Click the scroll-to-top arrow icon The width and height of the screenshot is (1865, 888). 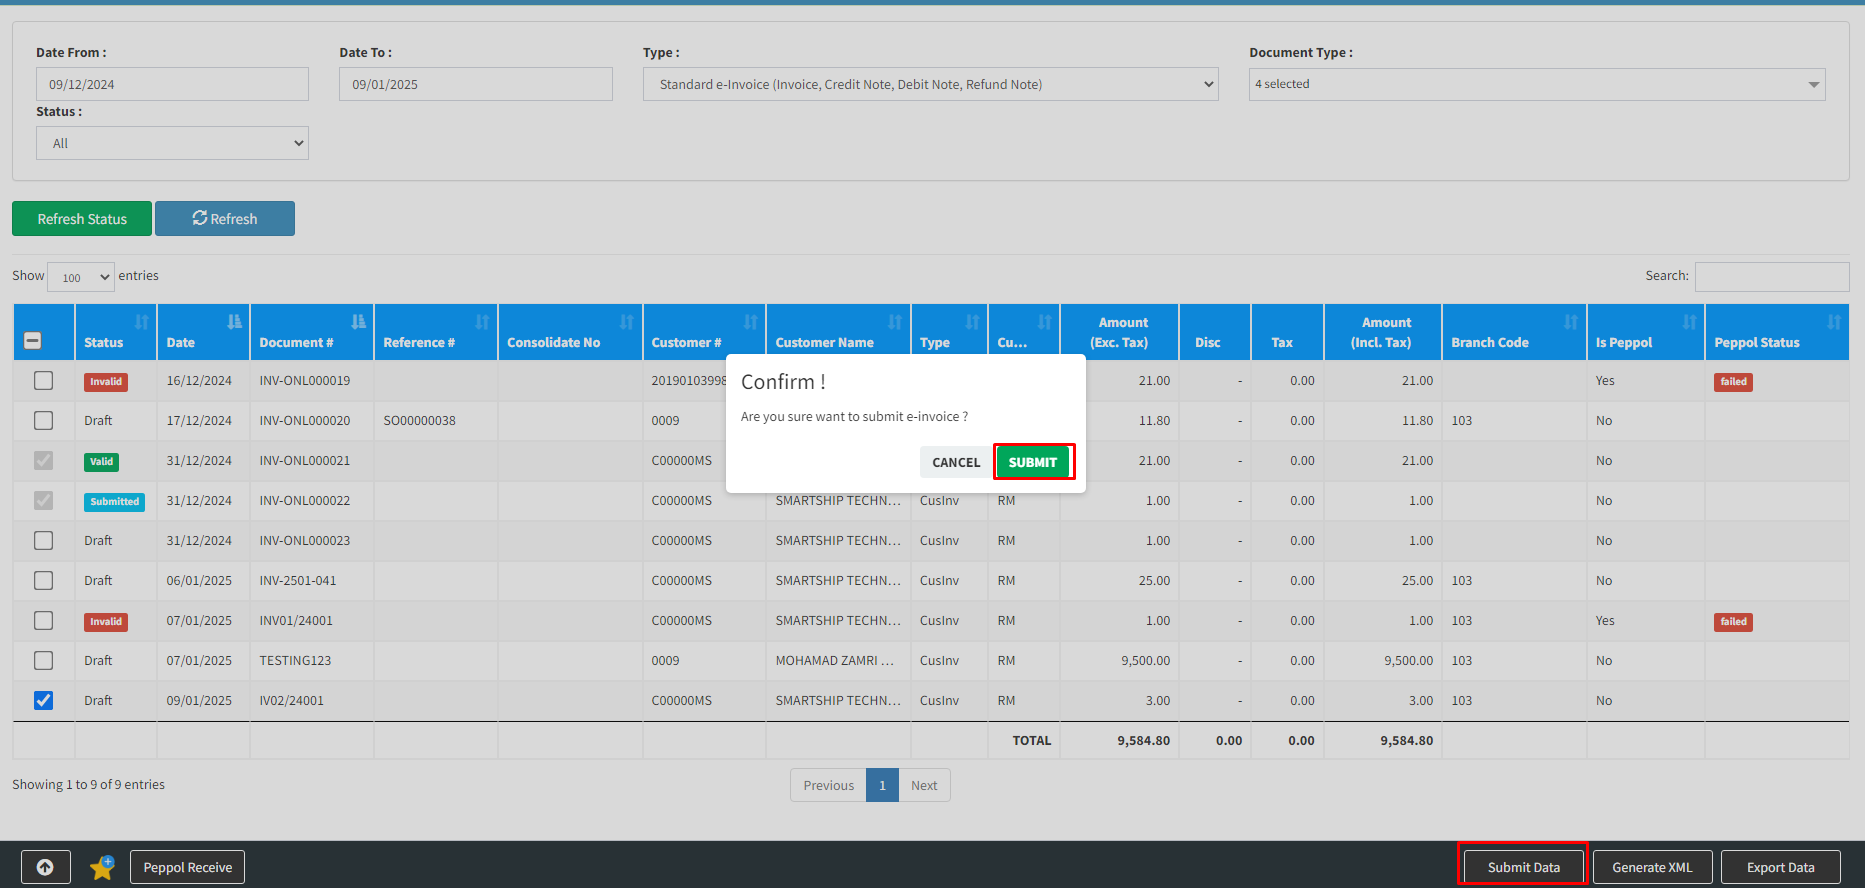[45, 867]
